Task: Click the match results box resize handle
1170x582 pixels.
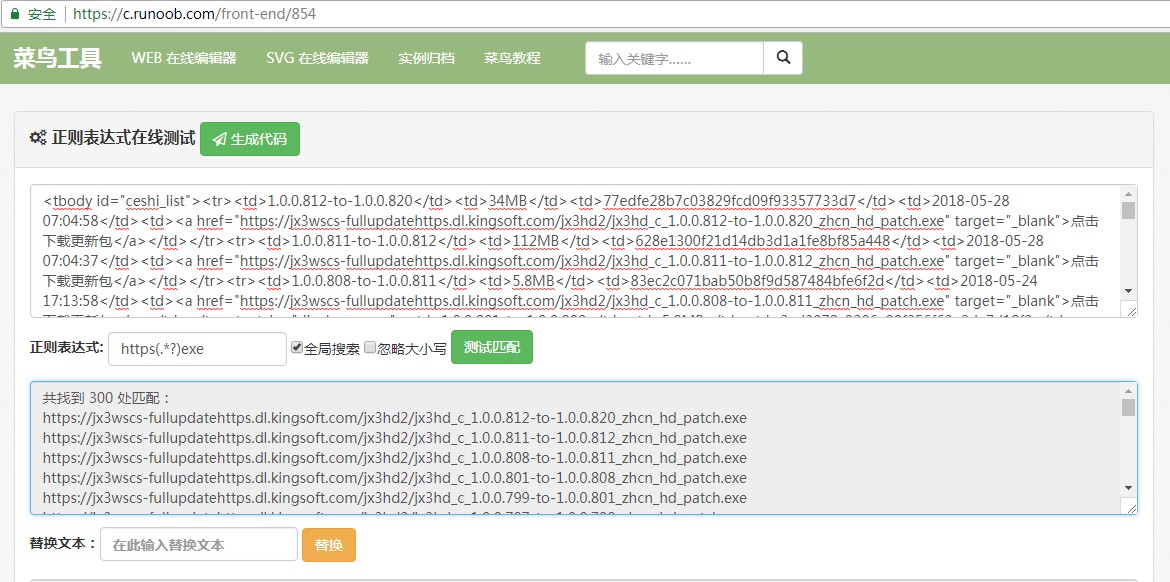Action: (1130, 508)
